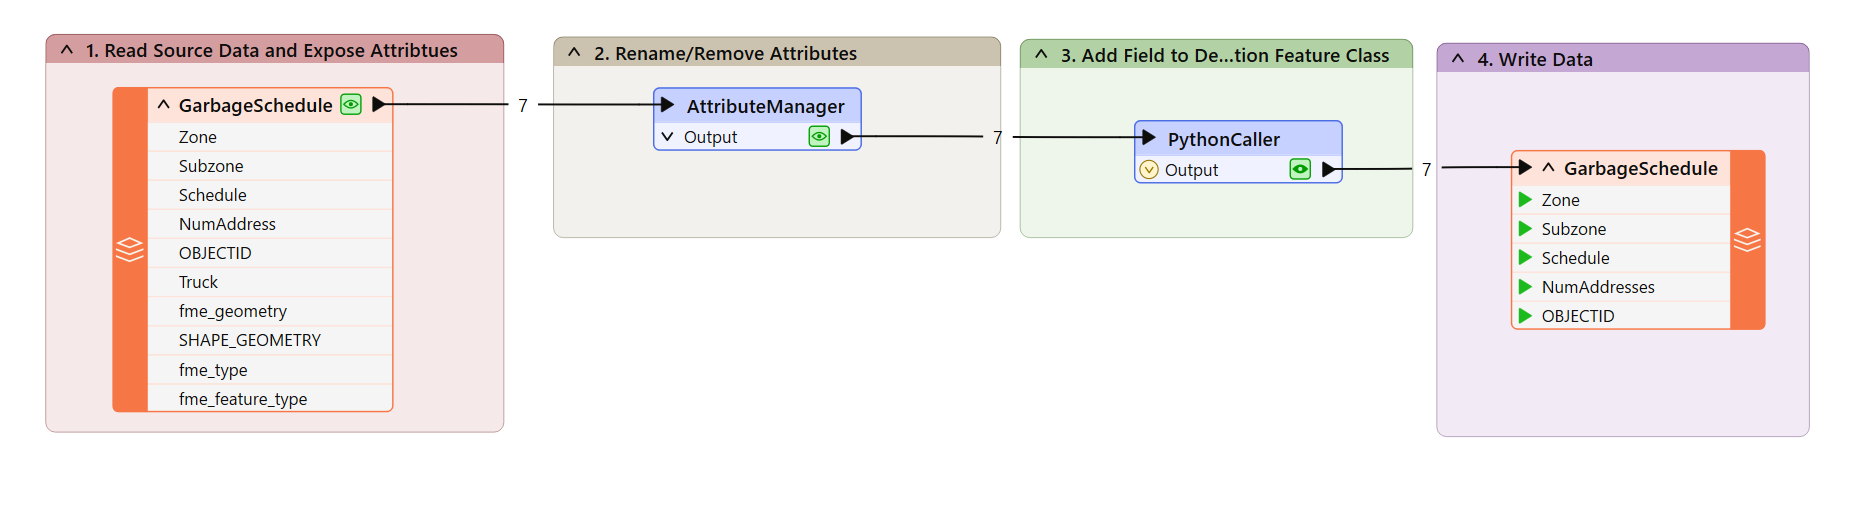Image resolution: width=1859 pixels, height=527 pixels.
Task: Select the AttributeManager transformer title
Action: pyautogui.click(x=765, y=106)
